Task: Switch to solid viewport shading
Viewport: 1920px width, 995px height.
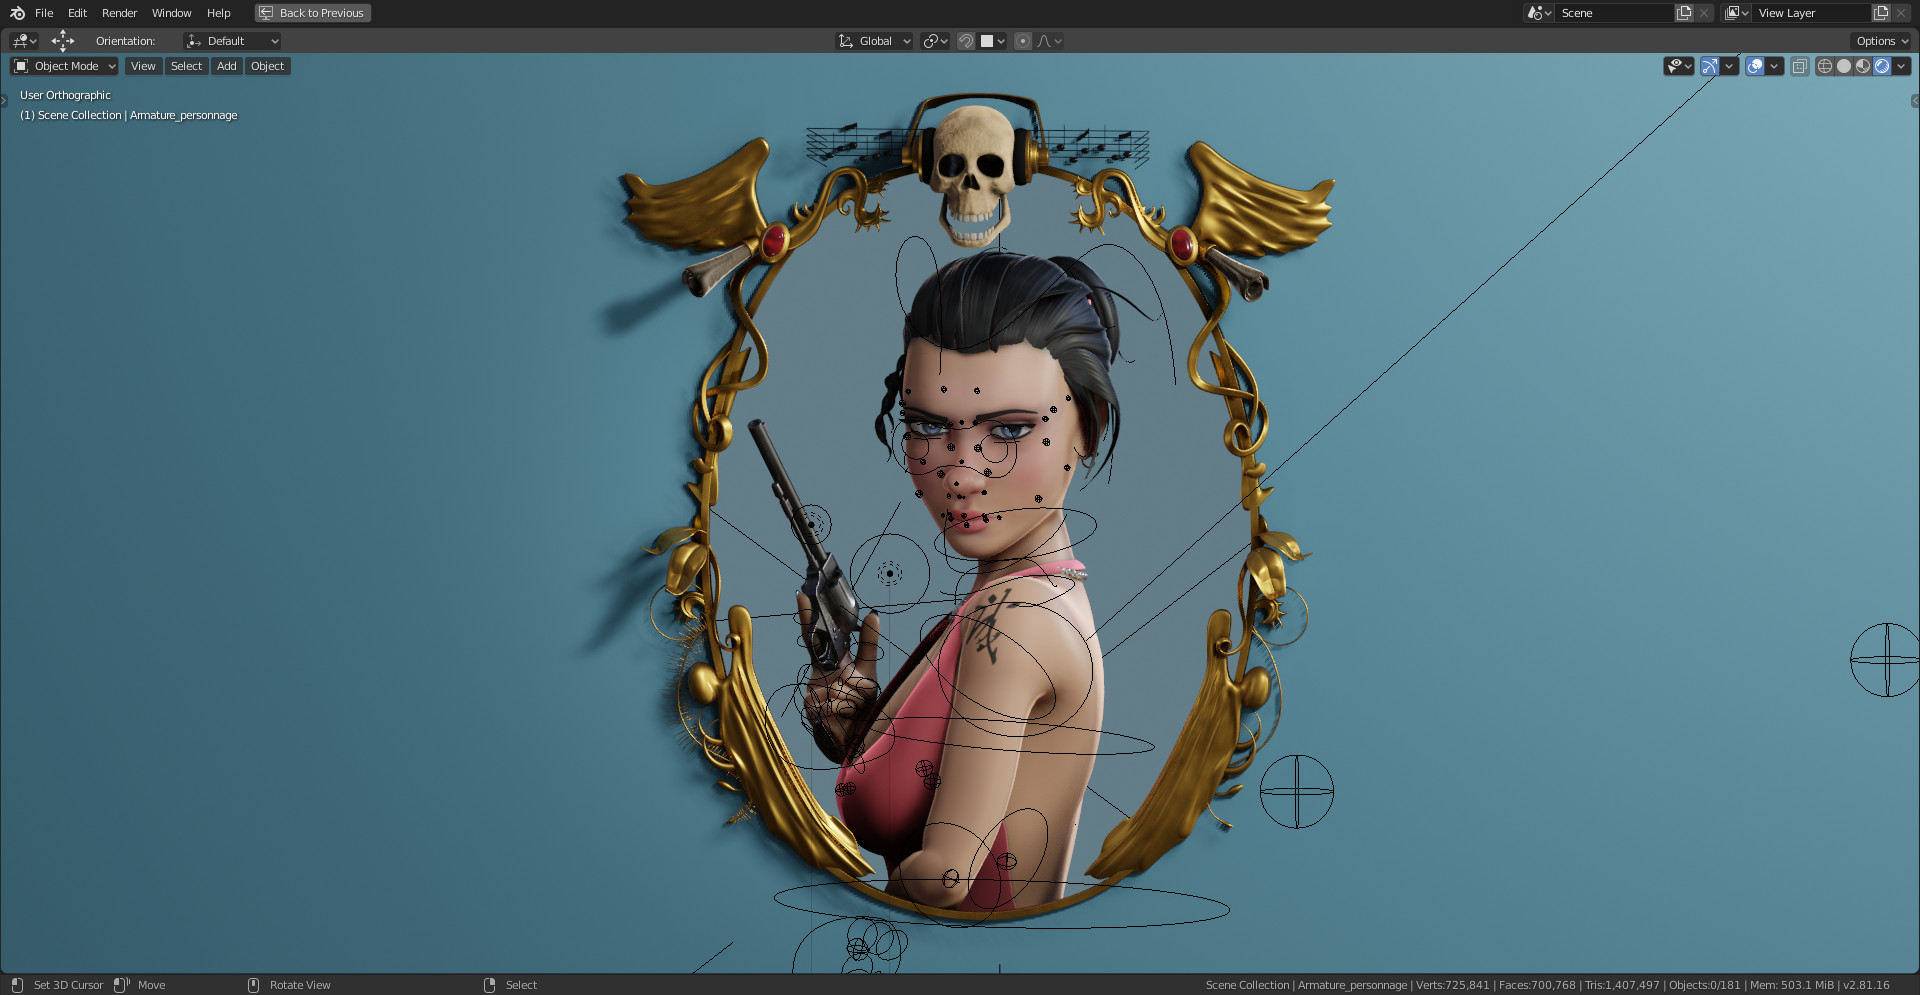Action: click(x=1844, y=66)
